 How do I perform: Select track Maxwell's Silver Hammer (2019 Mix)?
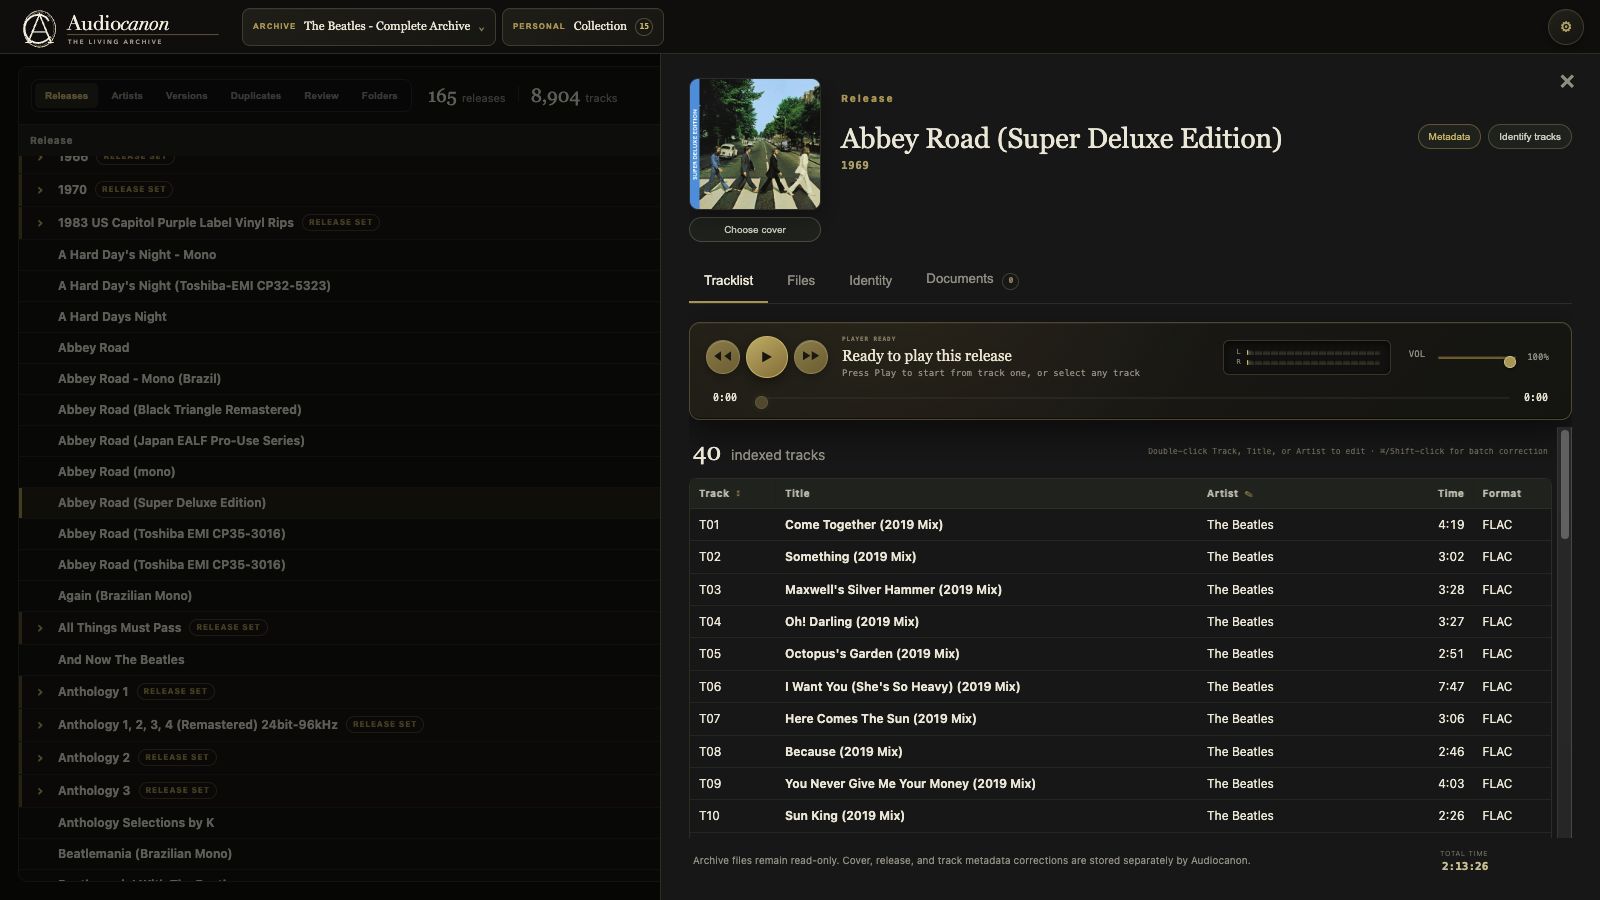click(1120, 590)
